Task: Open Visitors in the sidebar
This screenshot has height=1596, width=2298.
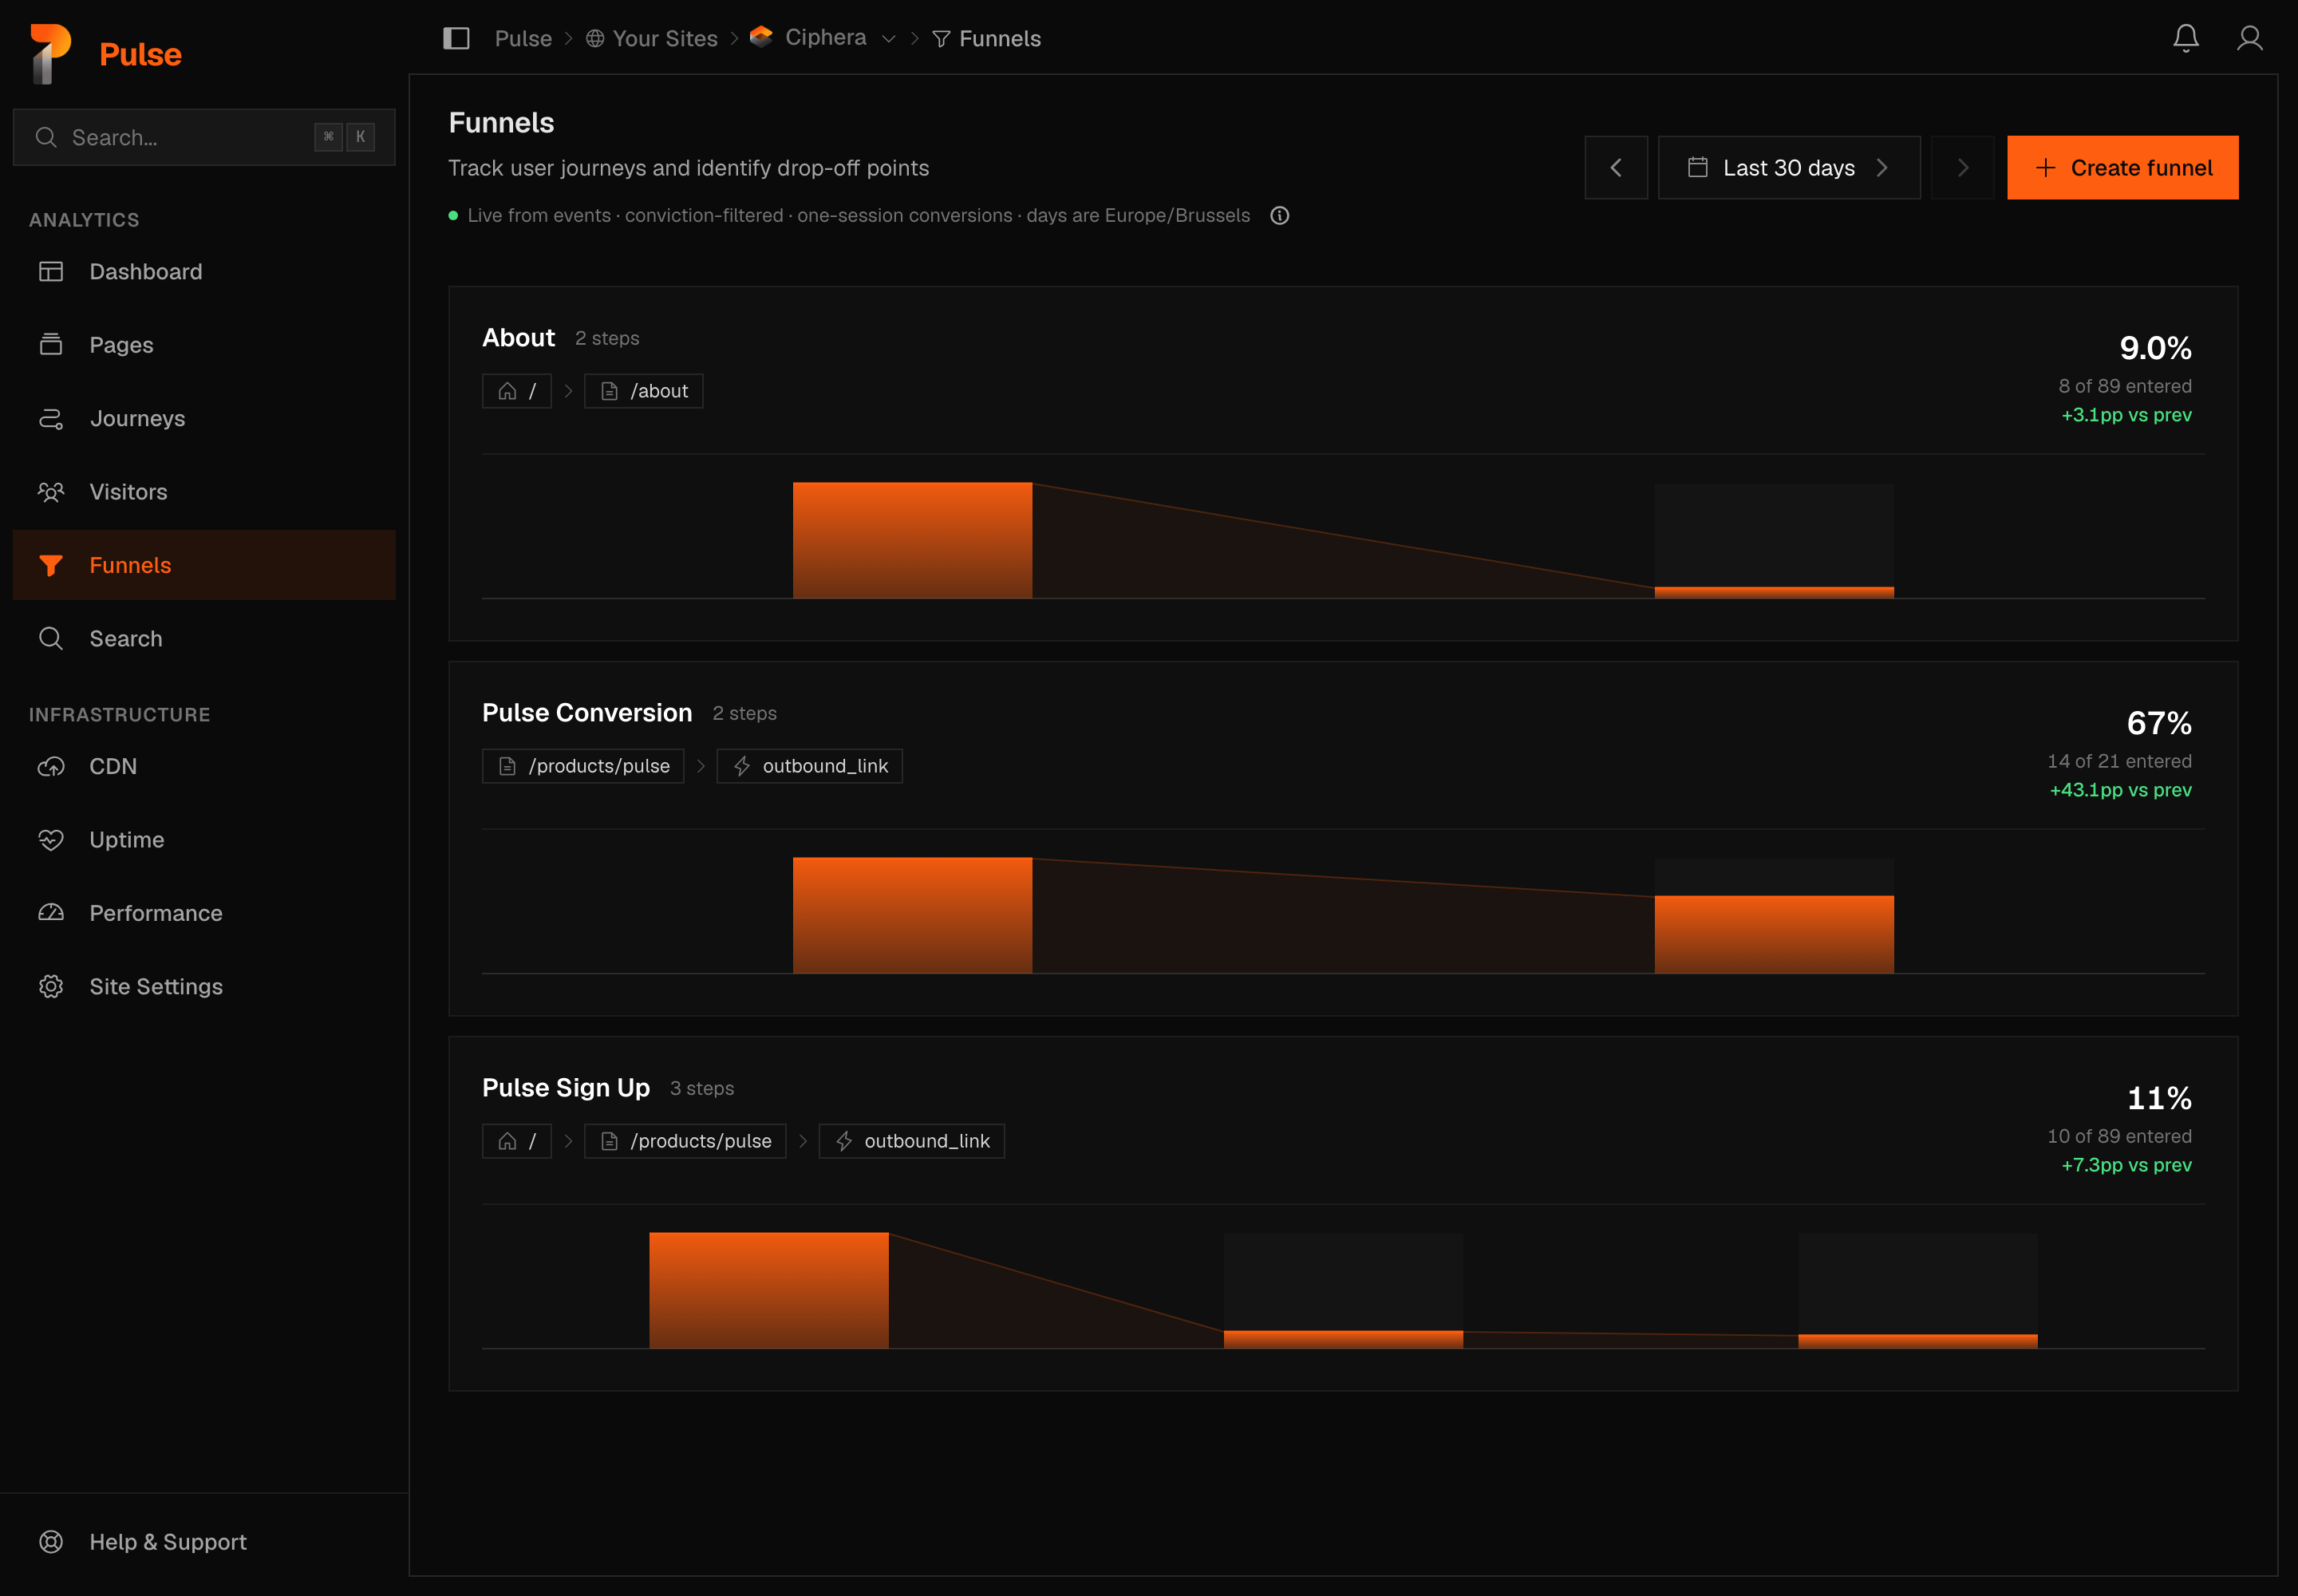Action: [x=204, y=491]
